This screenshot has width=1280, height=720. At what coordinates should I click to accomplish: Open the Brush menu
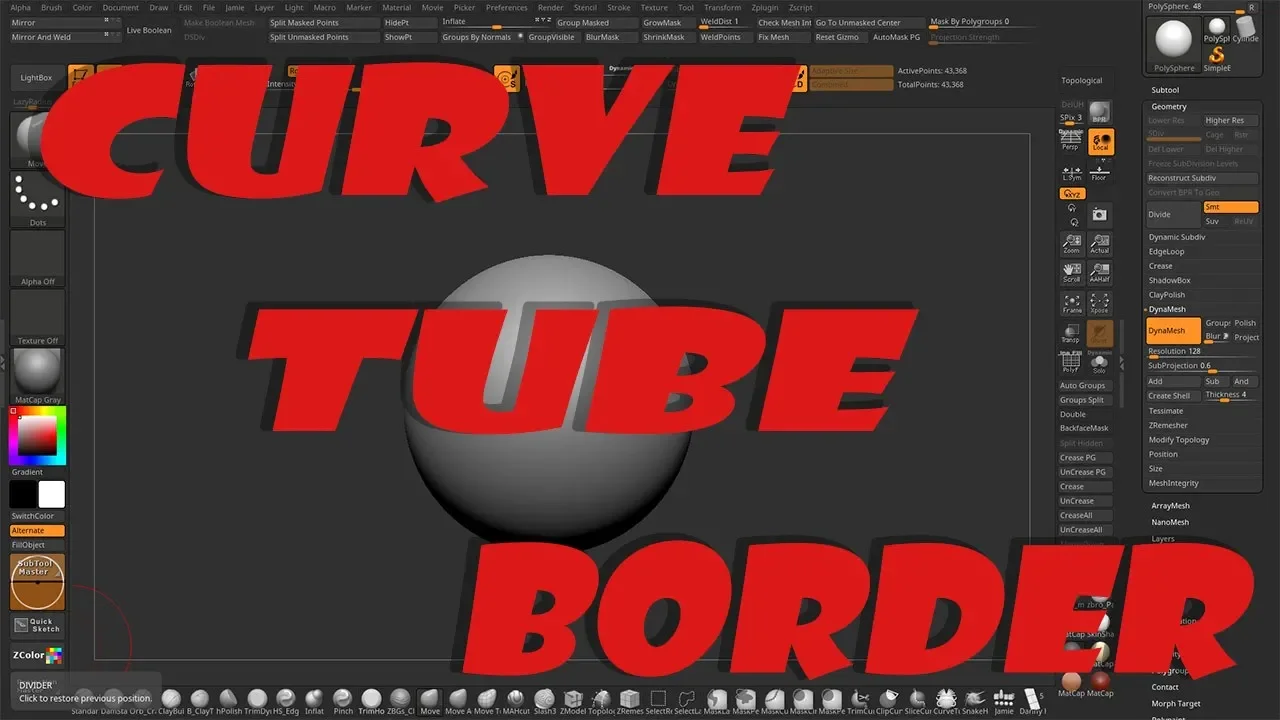pos(51,7)
